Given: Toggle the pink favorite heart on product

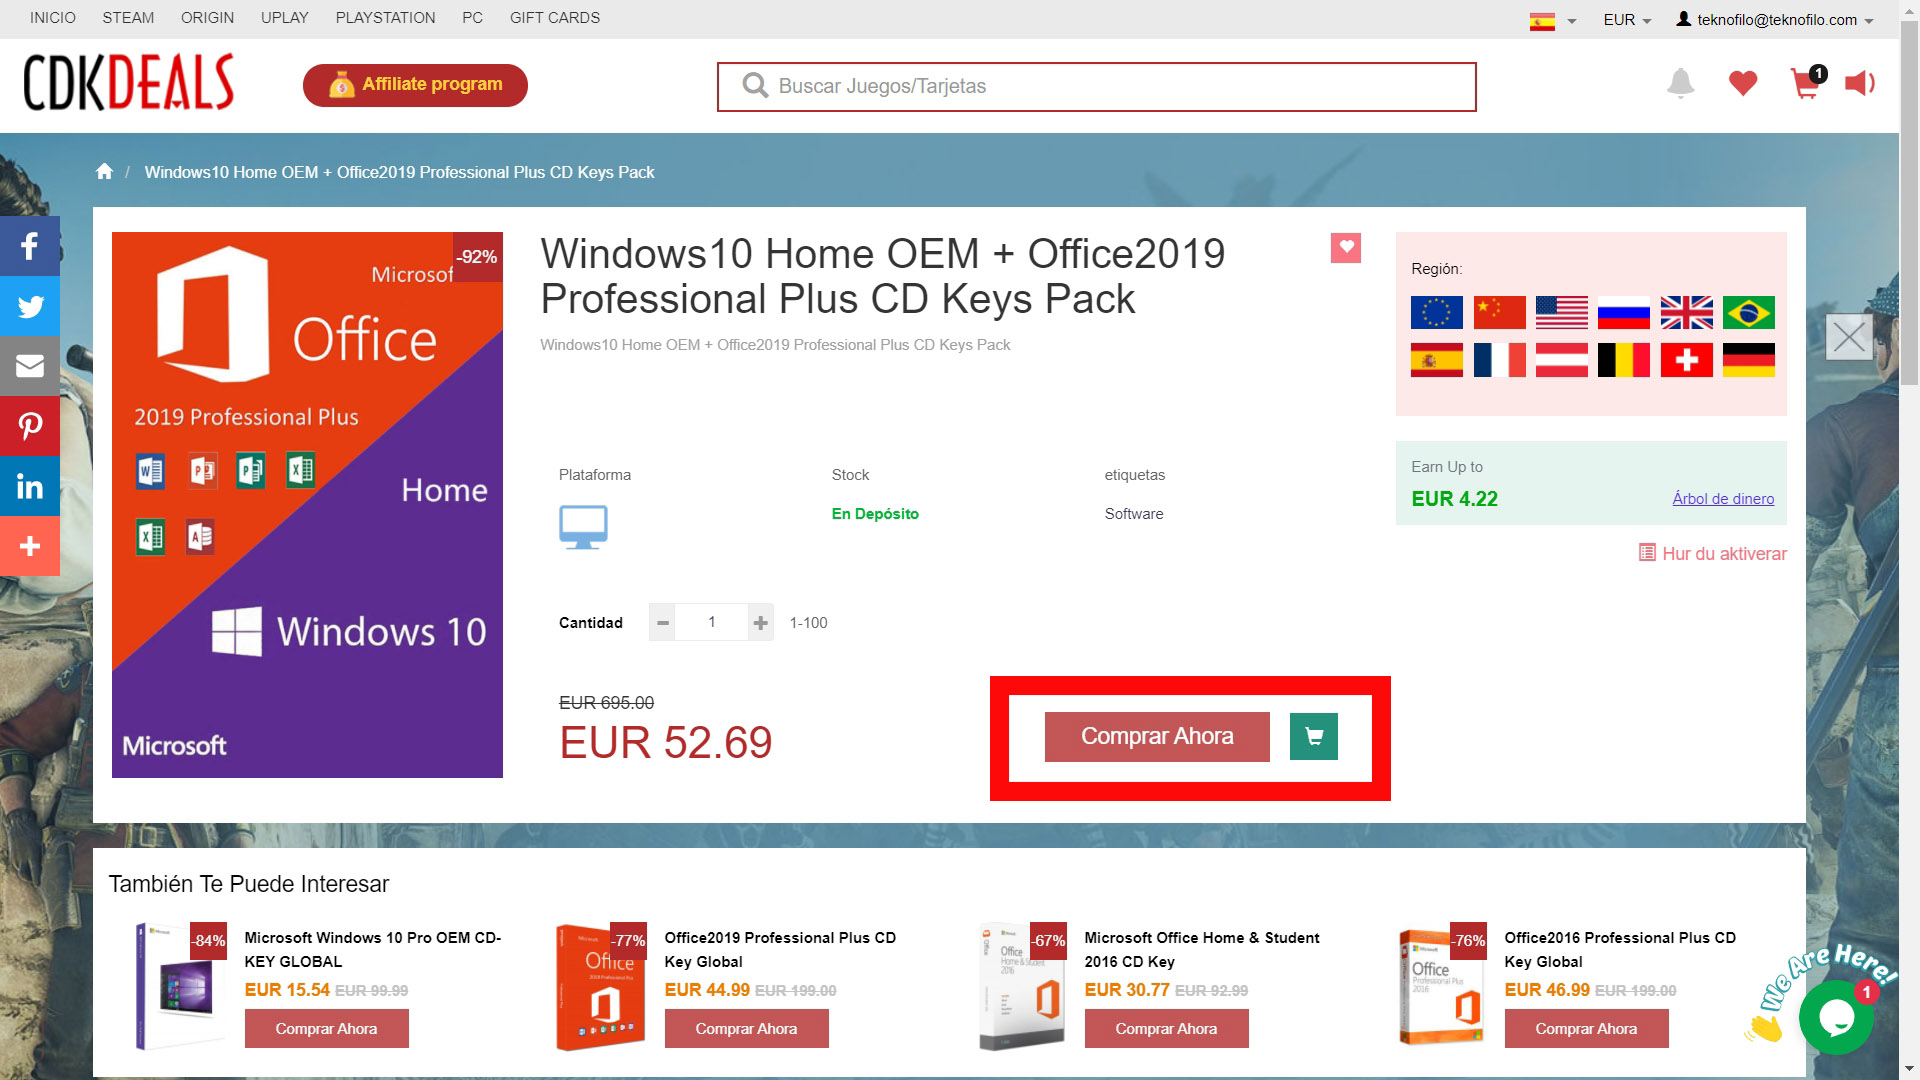Looking at the screenshot, I should tap(1346, 248).
